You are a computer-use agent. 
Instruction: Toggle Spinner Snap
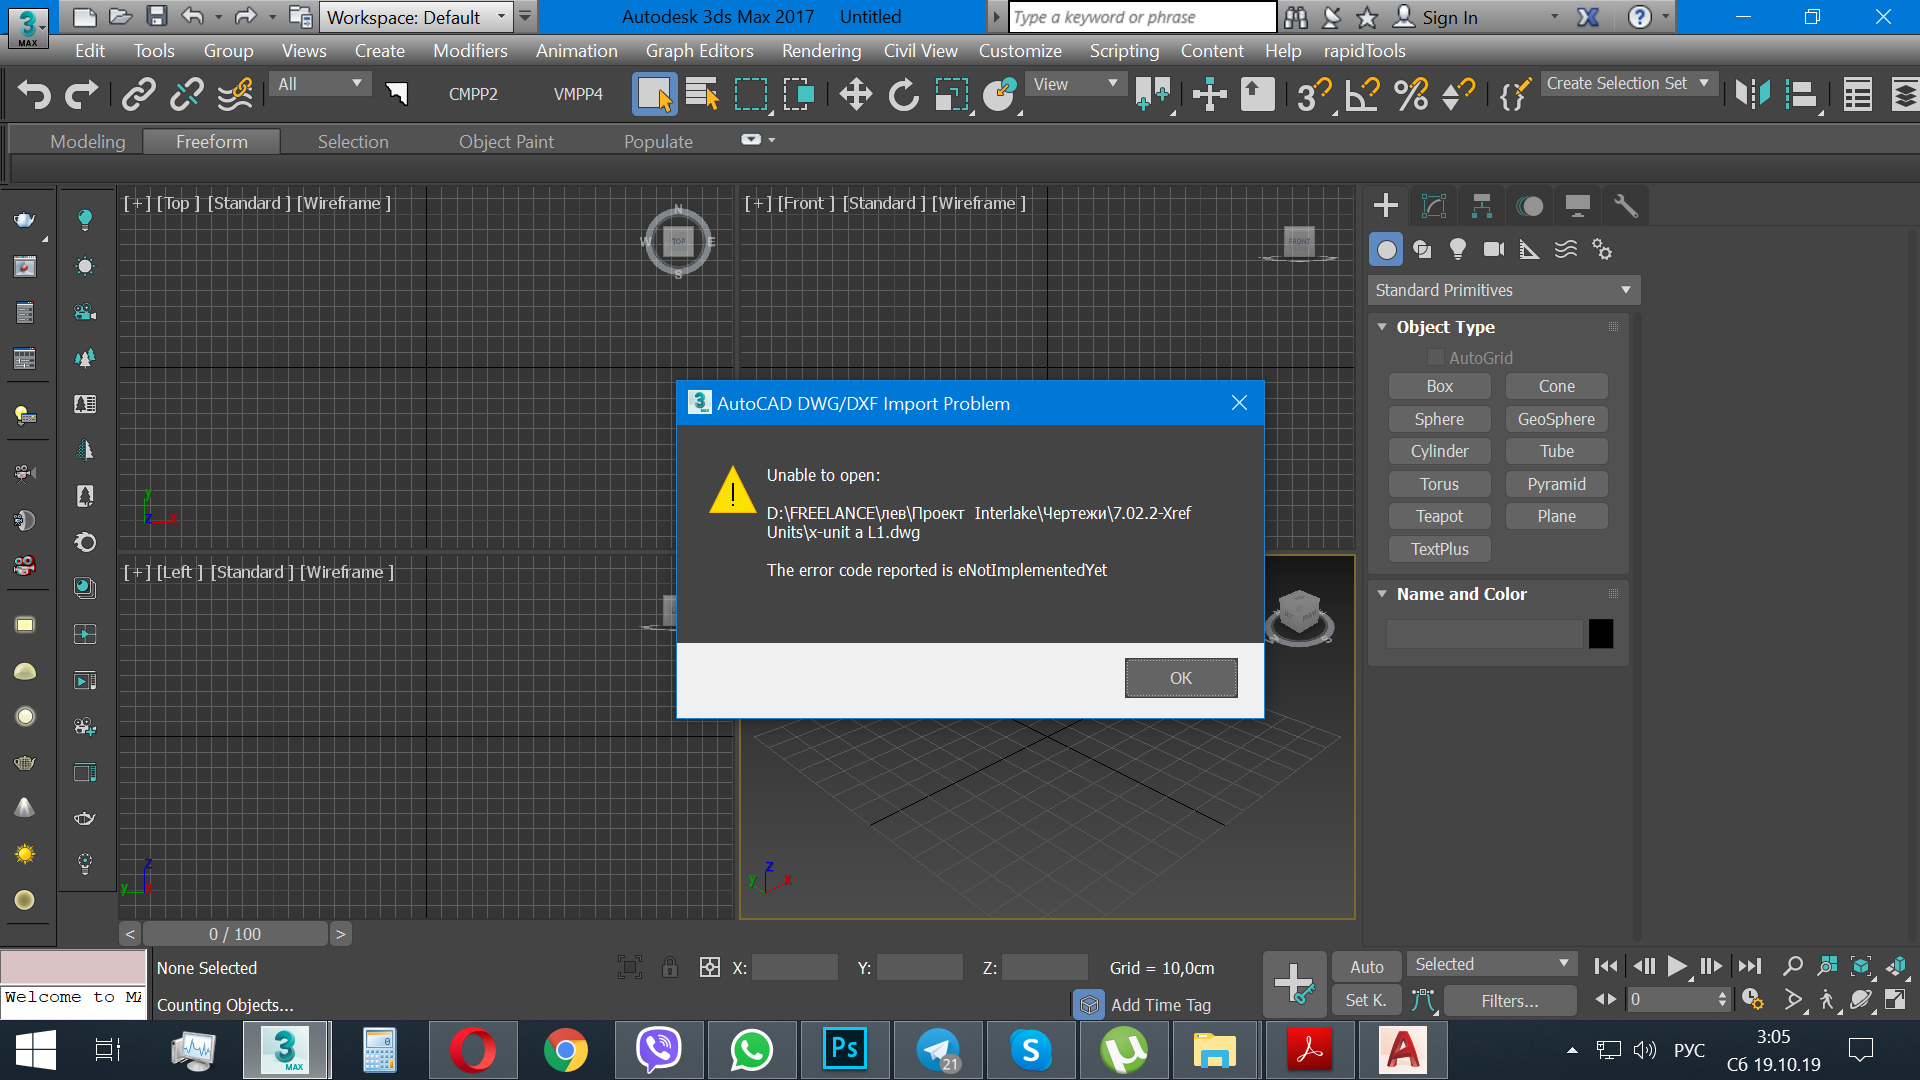[1458, 95]
